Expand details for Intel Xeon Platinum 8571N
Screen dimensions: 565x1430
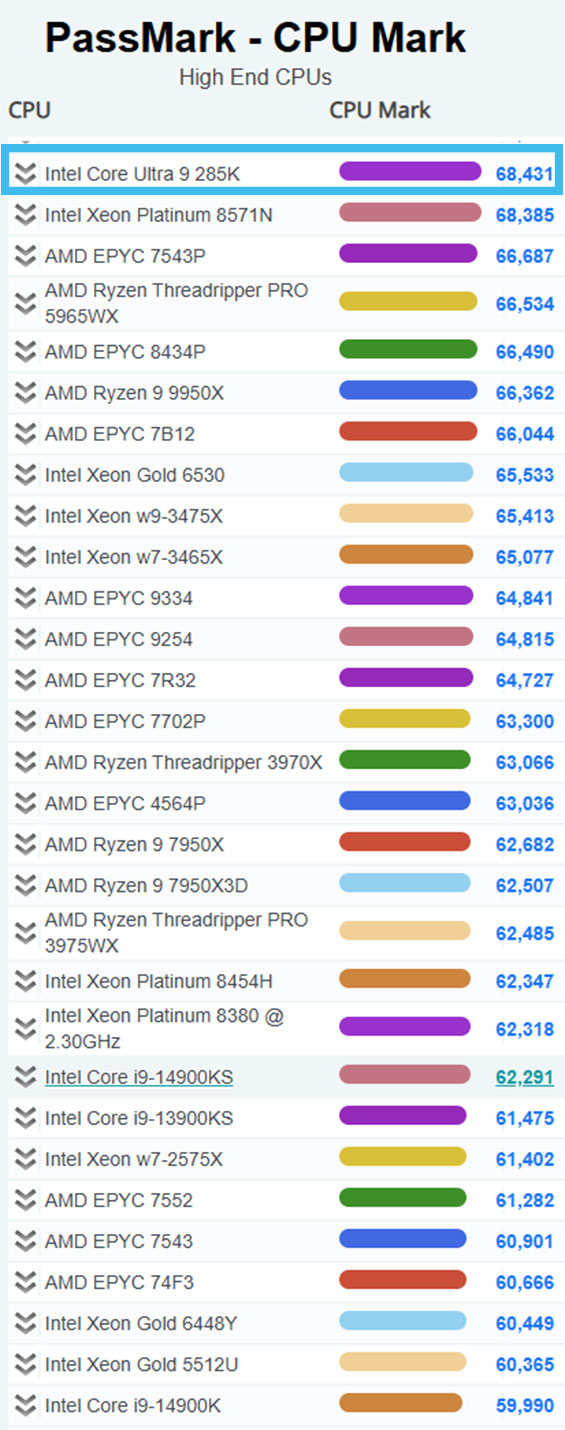(x=26, y=215)
